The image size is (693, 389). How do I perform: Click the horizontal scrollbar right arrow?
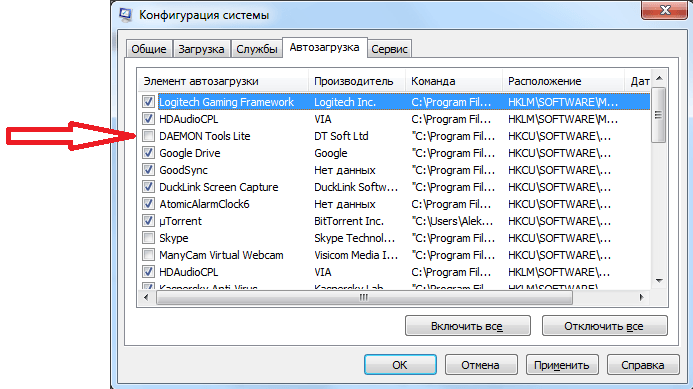click(641, 297)
